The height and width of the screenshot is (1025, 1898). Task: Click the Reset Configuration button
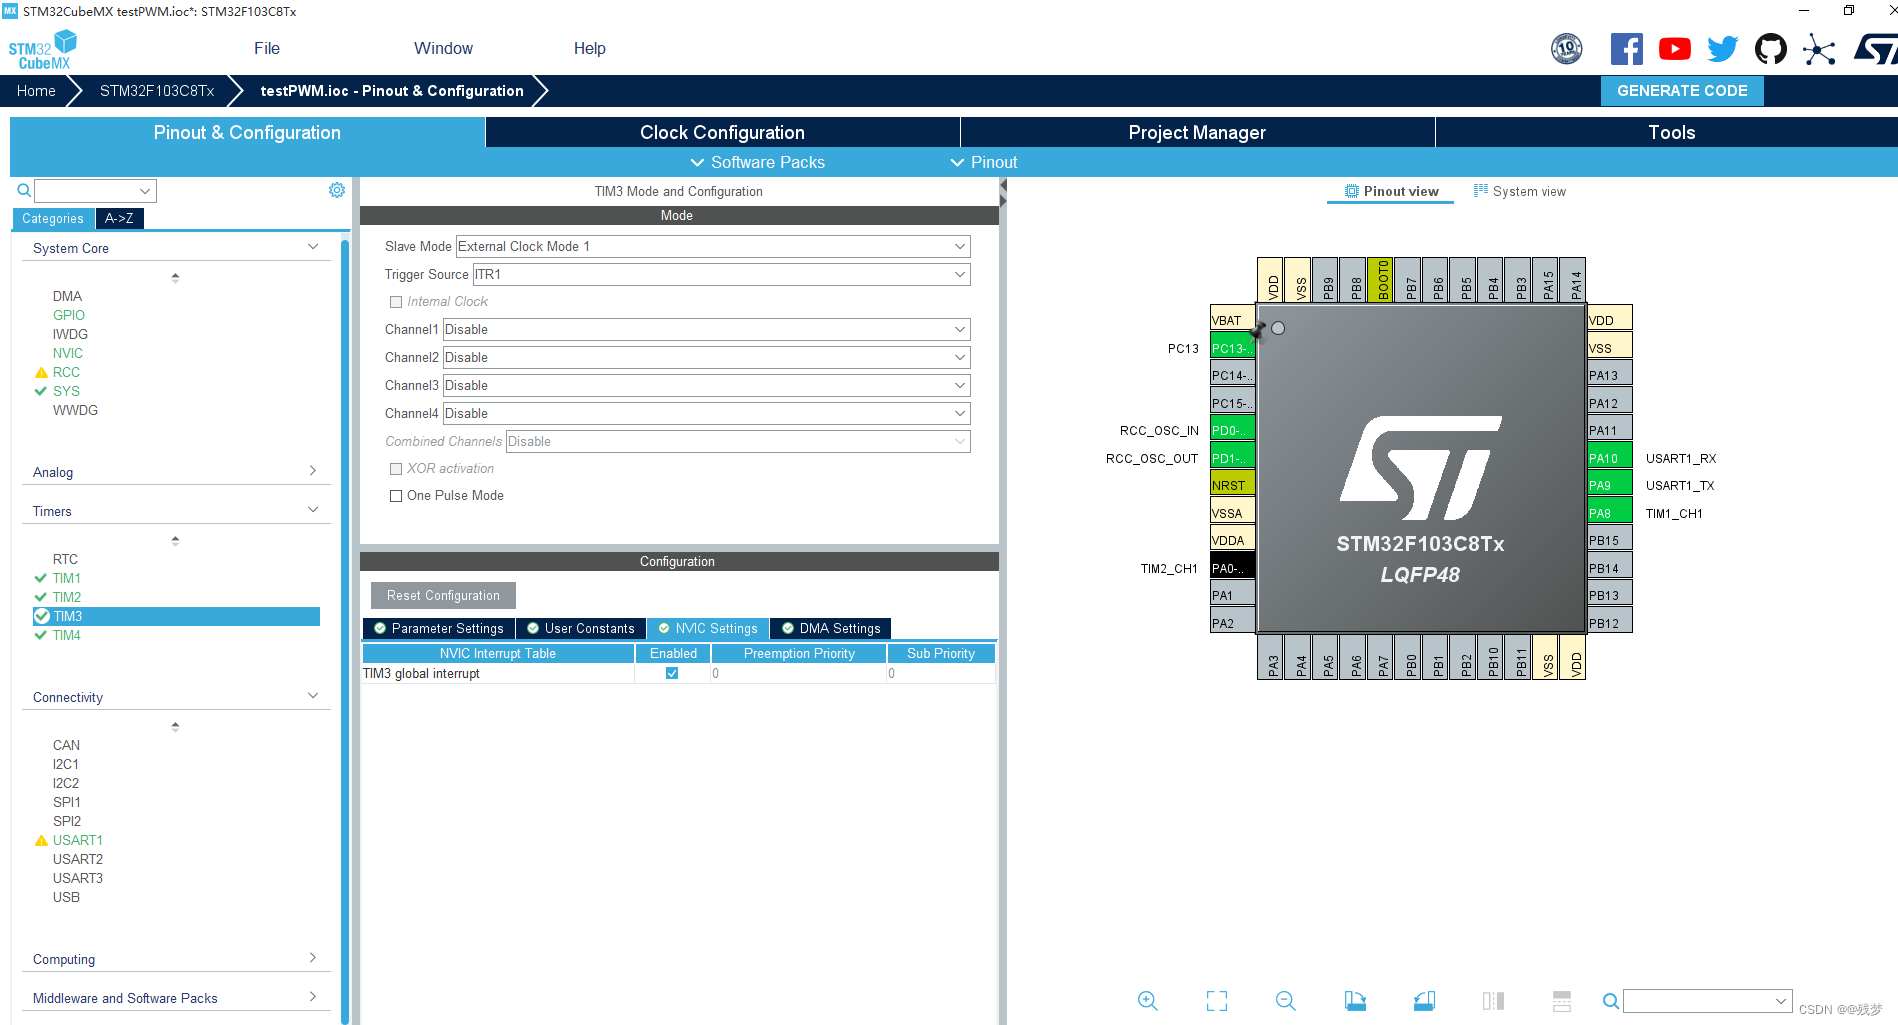pos(442,595)
